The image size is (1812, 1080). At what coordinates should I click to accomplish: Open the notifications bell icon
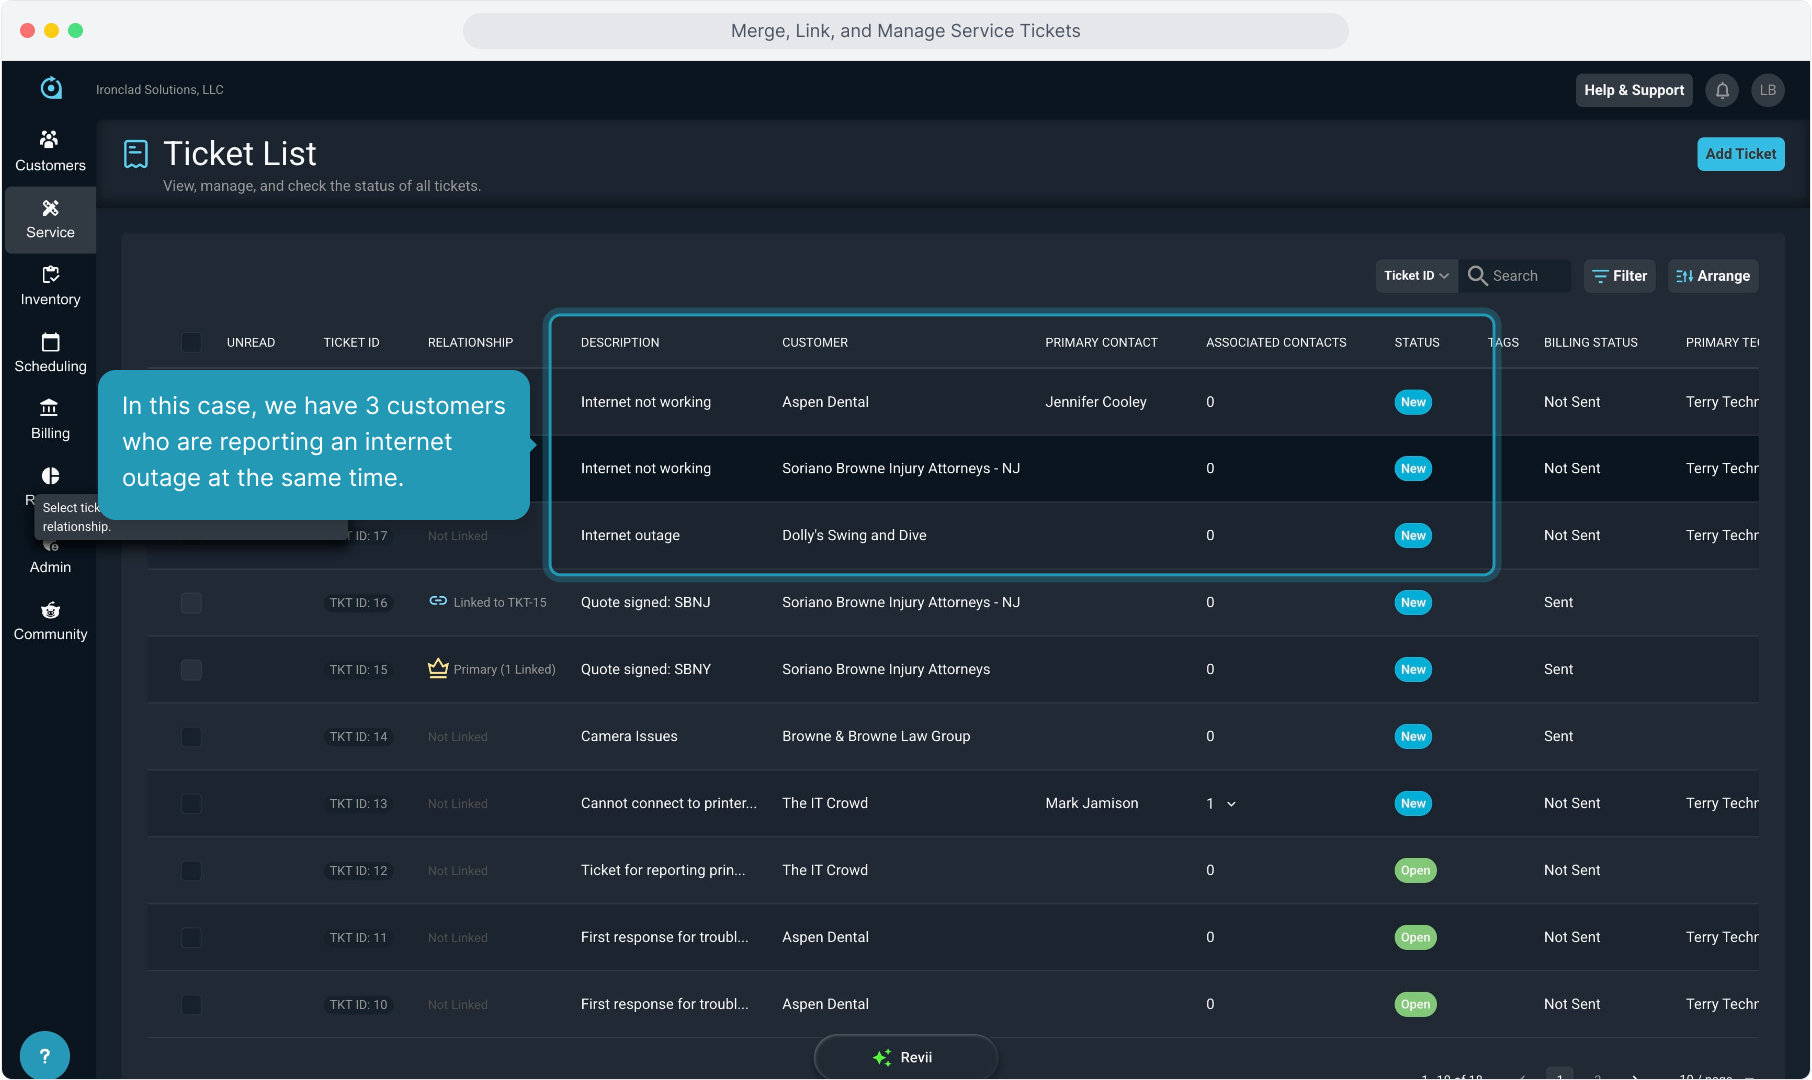tap(1722, 90)
